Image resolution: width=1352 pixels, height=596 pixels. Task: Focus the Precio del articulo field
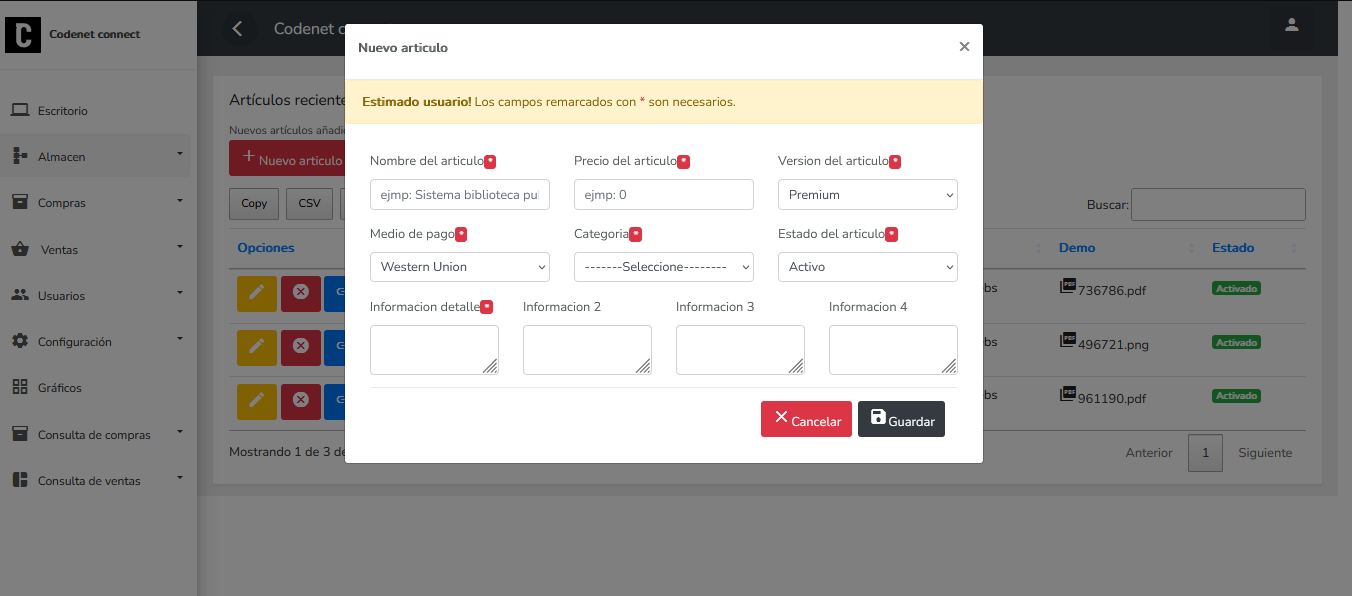tap(663, 195)
